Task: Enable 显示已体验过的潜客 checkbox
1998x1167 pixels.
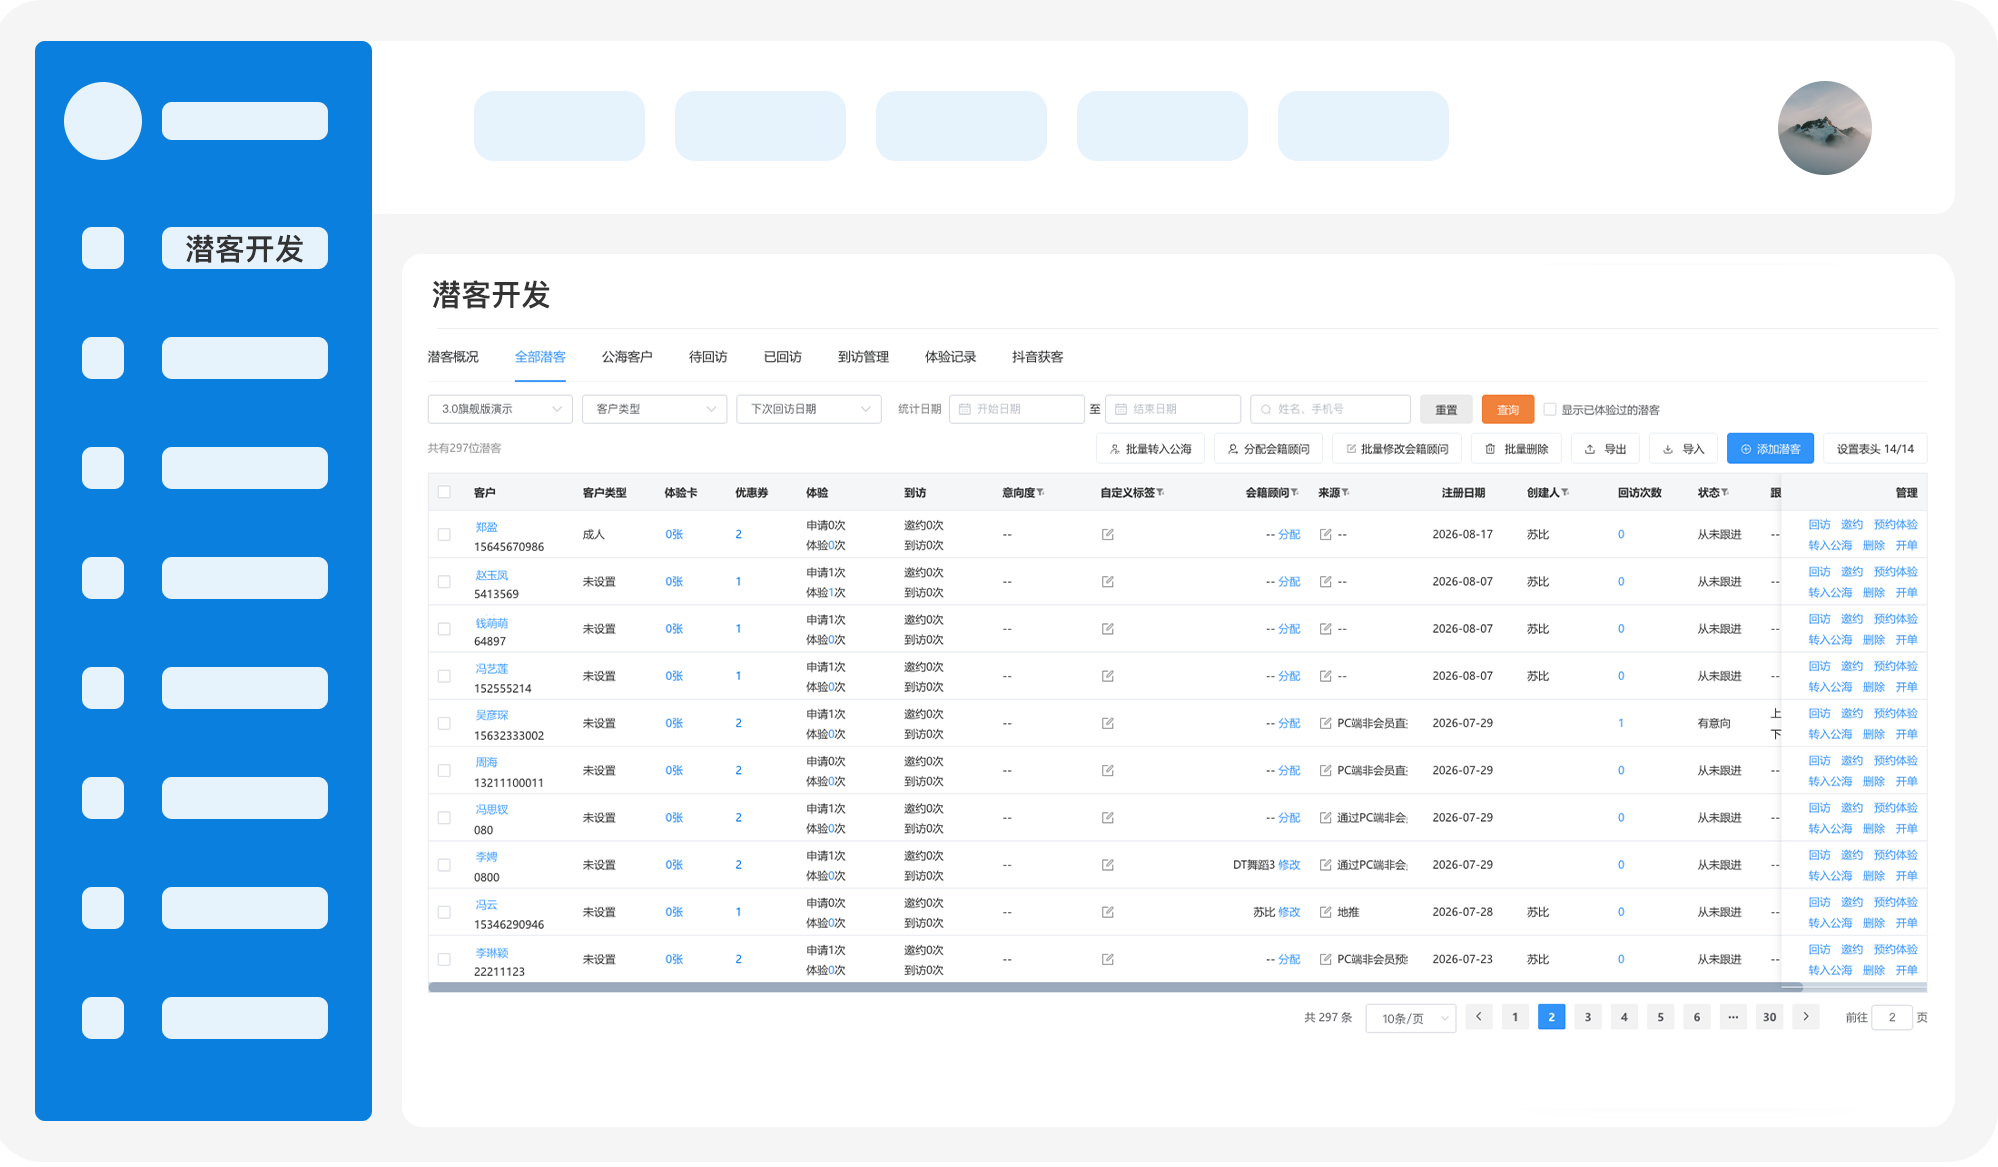Action: coord(1550,409)
